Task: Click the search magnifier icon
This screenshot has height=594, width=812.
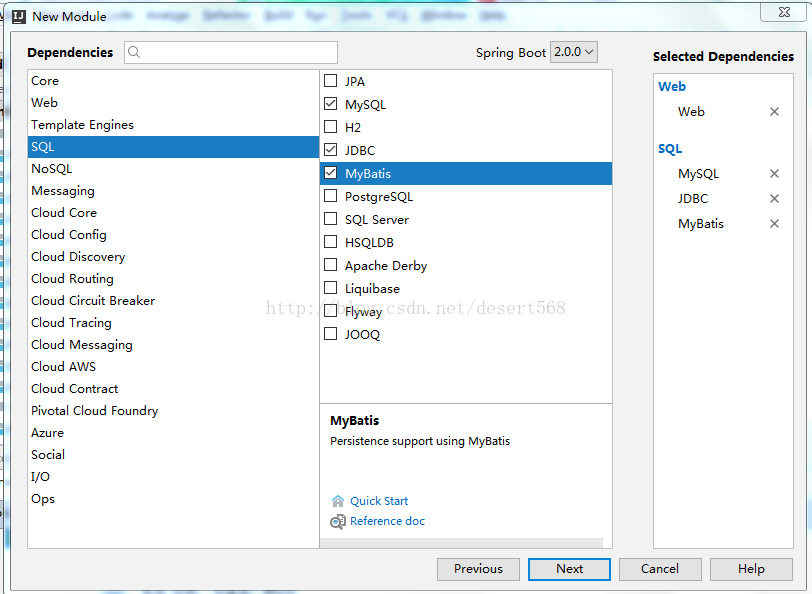Action: tap(135, 53)
